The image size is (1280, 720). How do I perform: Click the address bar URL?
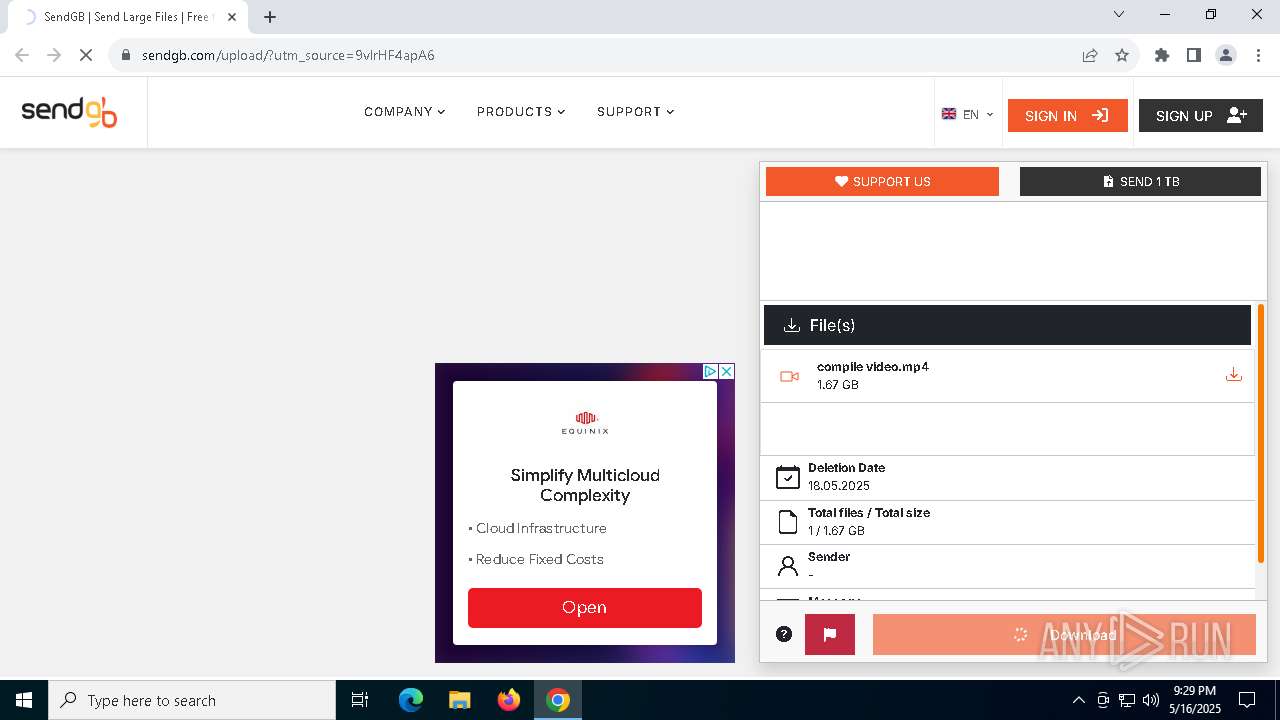[x=288, y=55]
